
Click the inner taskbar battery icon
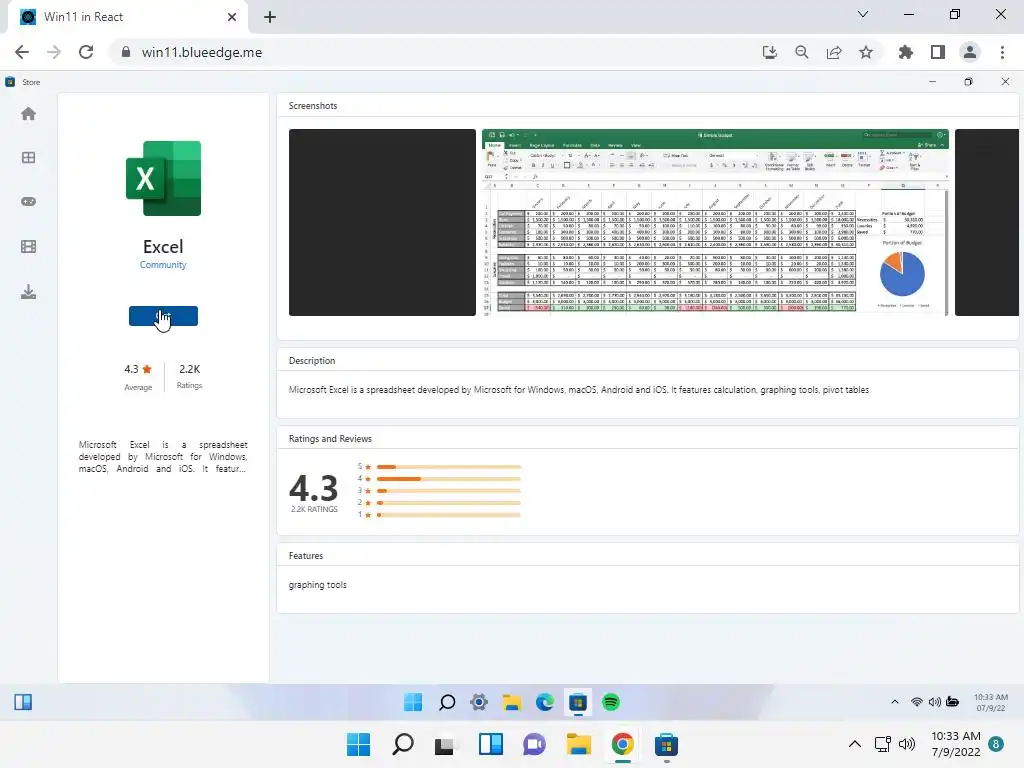click(953, 702)
